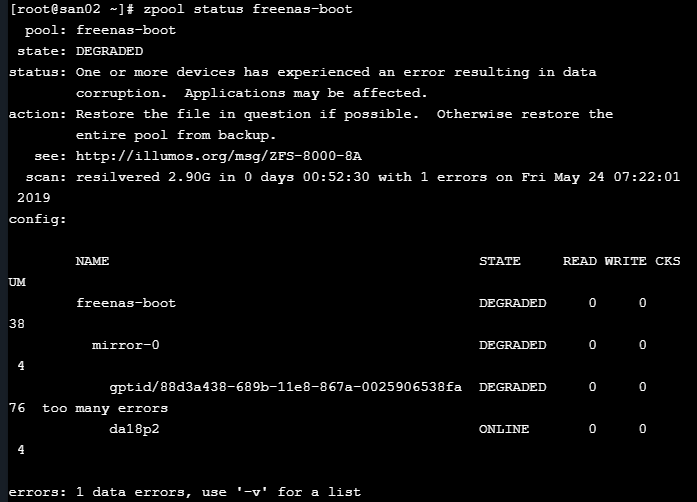Click the checksum count 38 for freenas-boot
Screen dimensions: 697x502
(x=17, y=324)
